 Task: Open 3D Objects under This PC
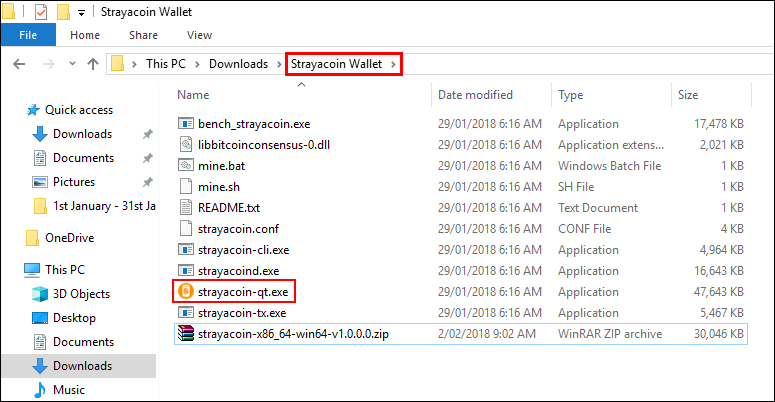click(x=82, y=294)
